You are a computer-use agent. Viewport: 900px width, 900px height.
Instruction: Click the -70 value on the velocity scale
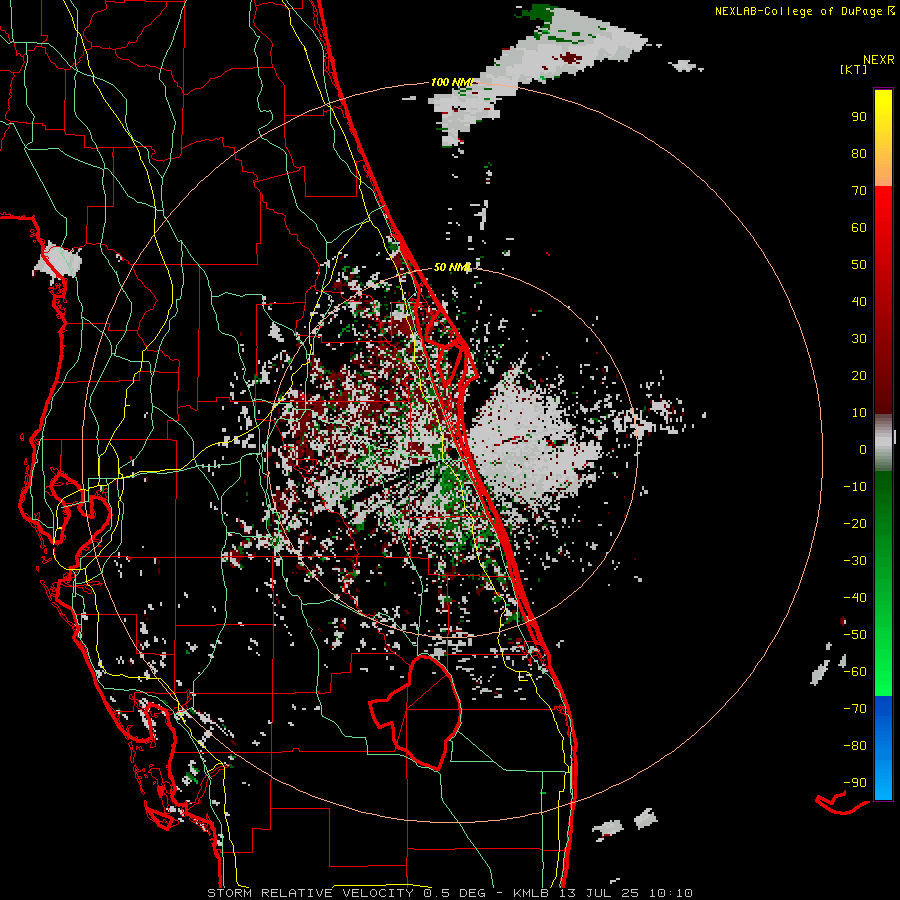point(855,709)
